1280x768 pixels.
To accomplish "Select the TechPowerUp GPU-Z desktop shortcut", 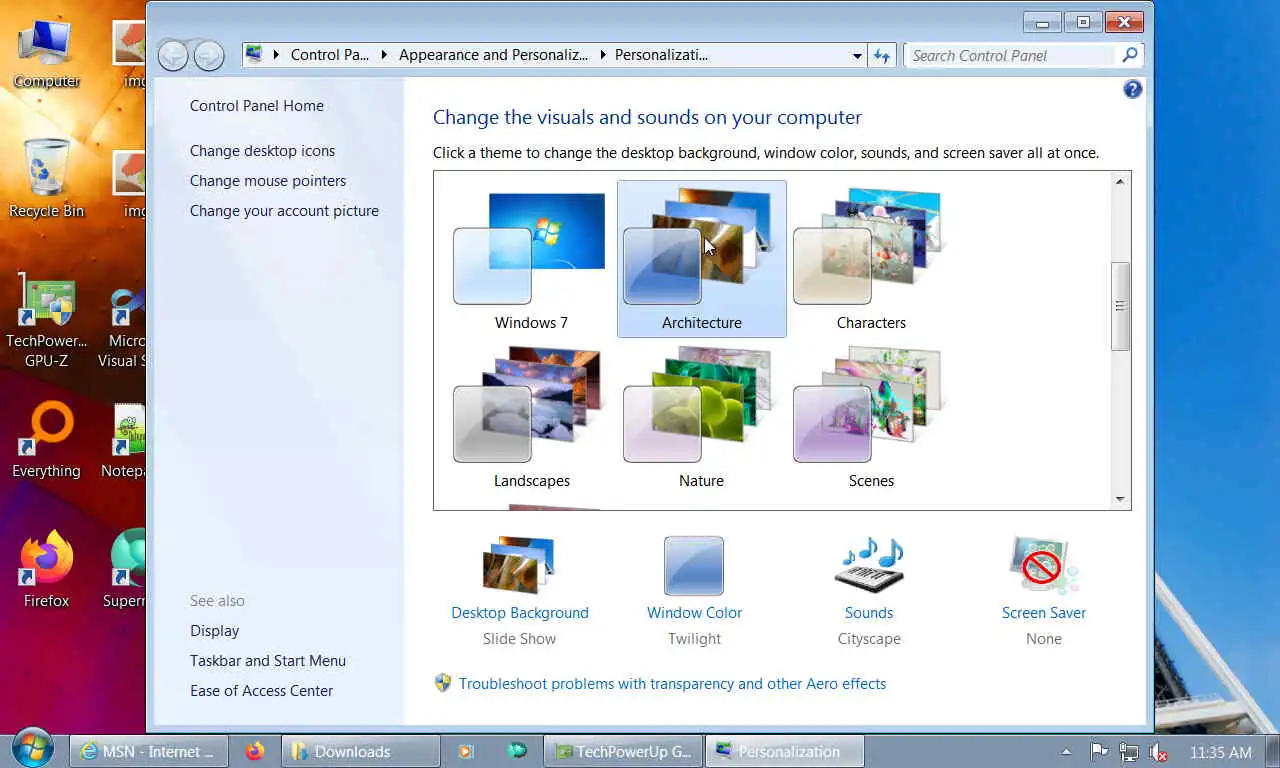I will click(46, 320).
